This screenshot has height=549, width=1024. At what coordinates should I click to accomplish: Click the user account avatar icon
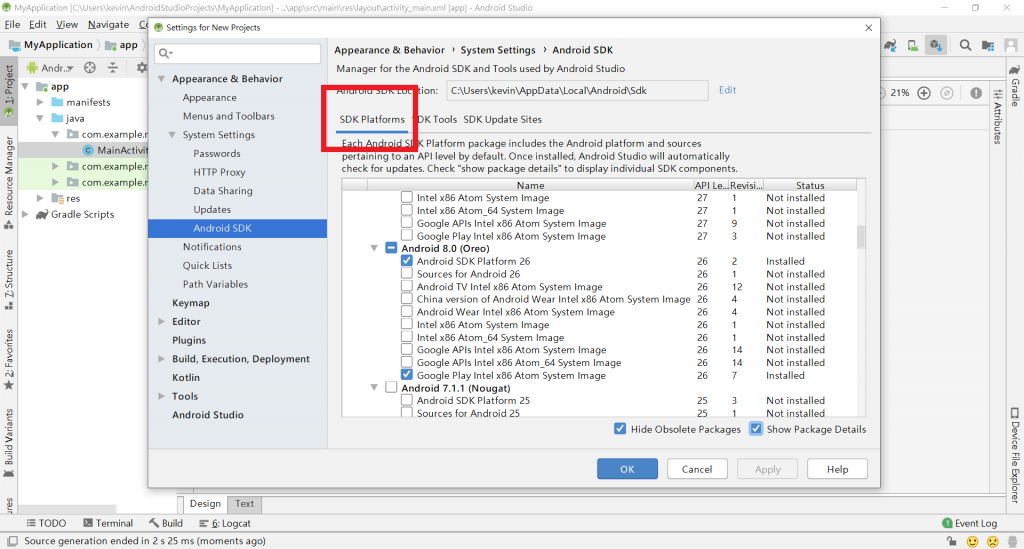(1011, 45)
